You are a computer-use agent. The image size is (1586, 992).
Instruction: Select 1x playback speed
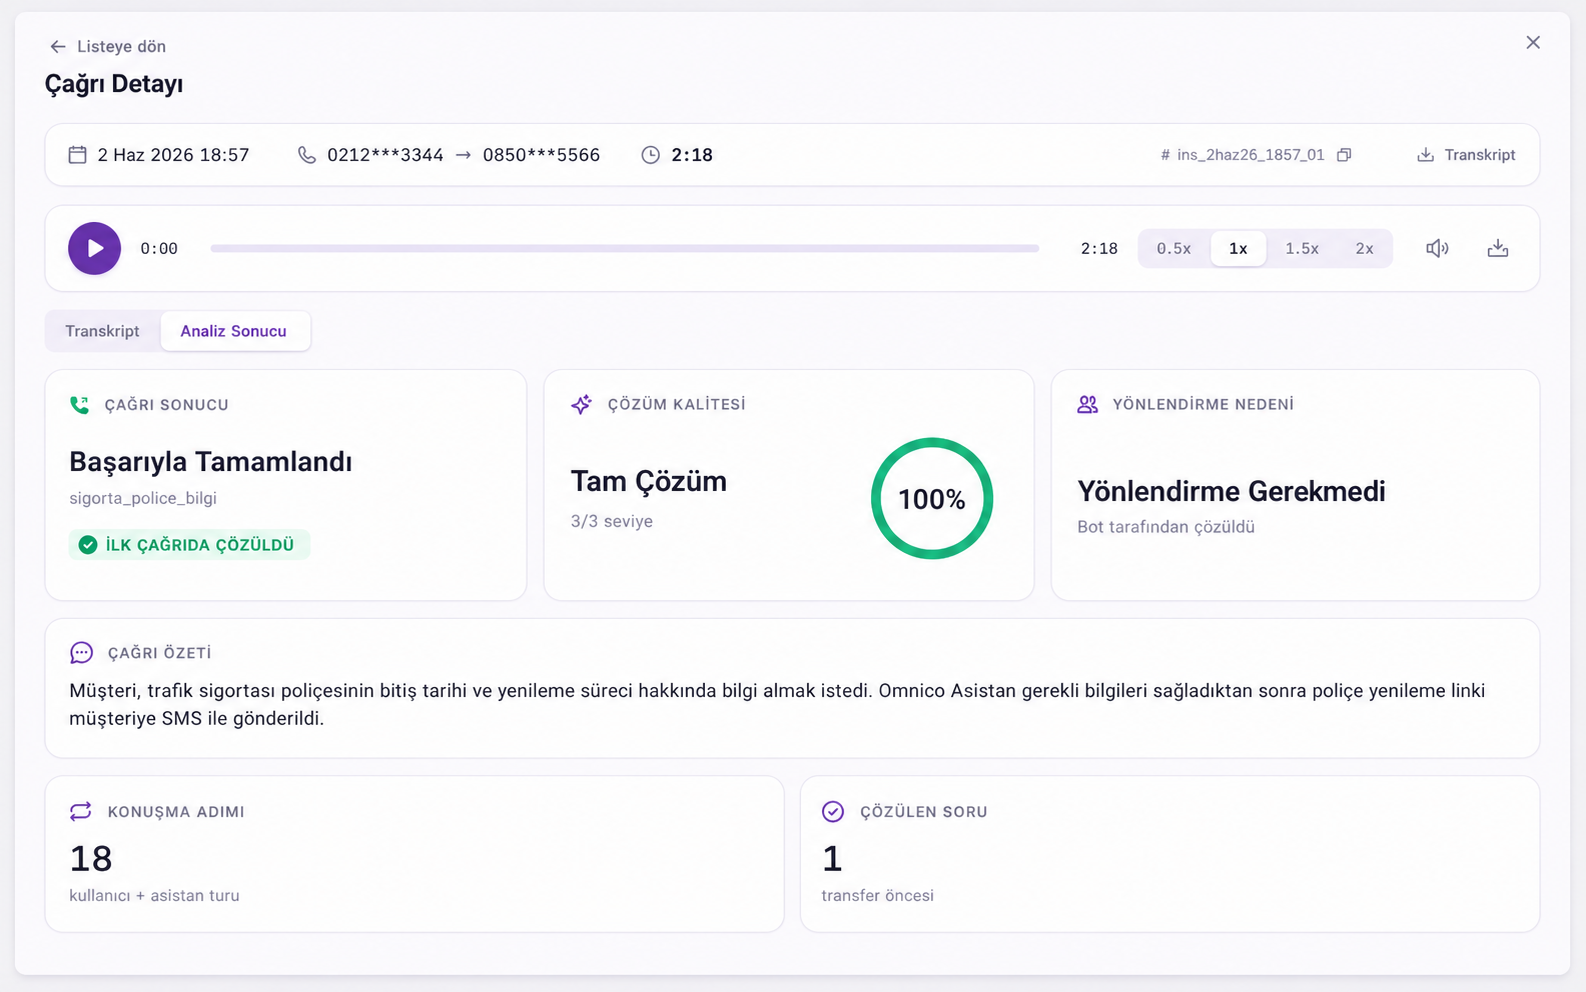1238,248
